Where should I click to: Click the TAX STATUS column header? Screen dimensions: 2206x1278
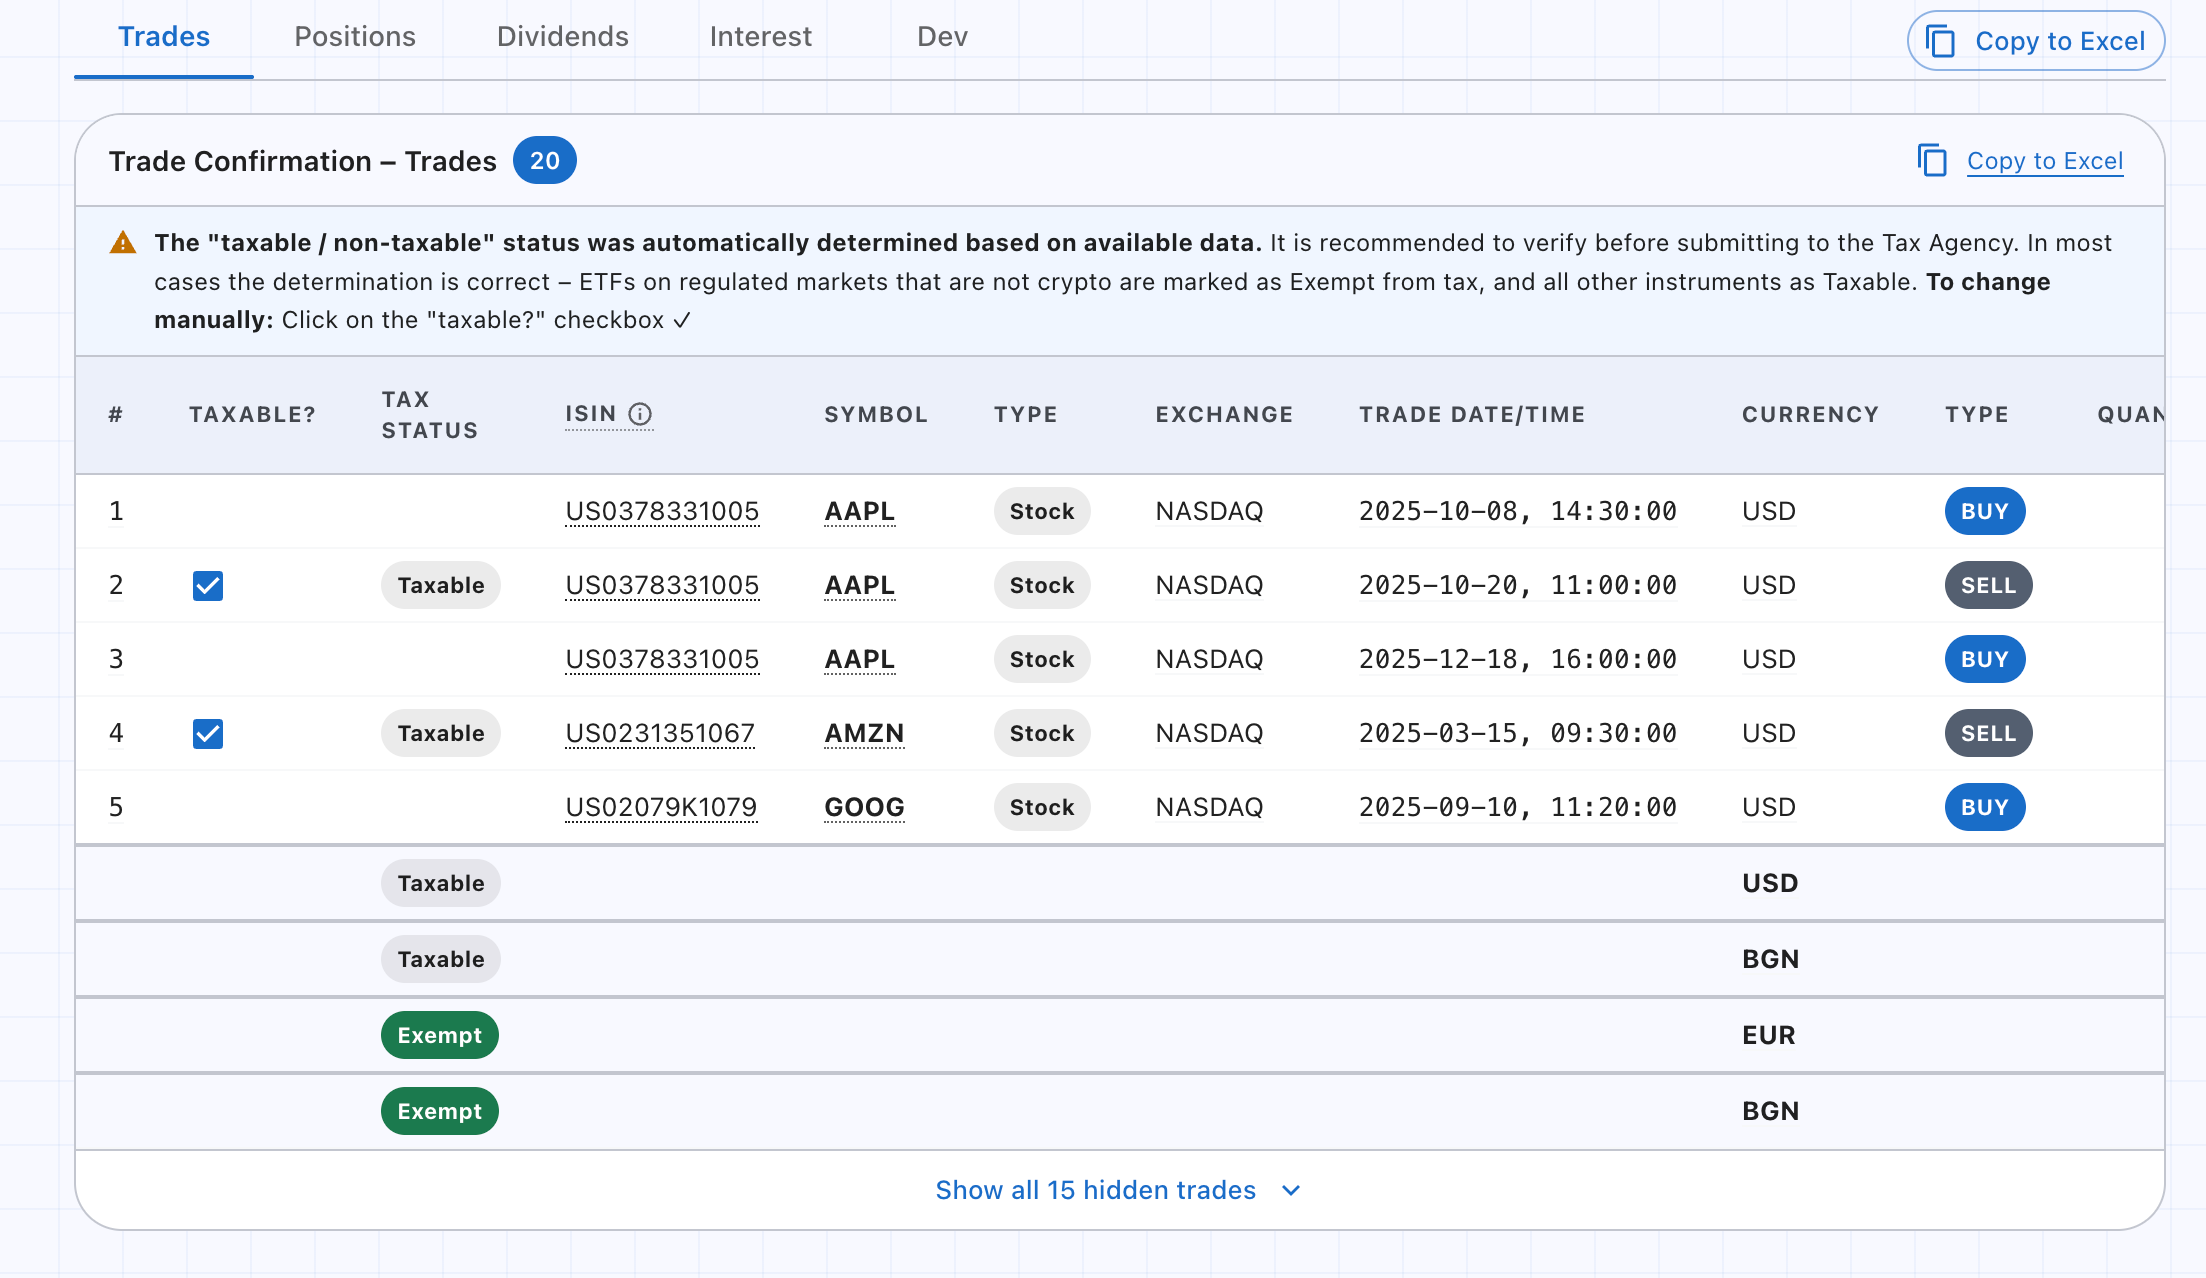click(x=430, y=415)
